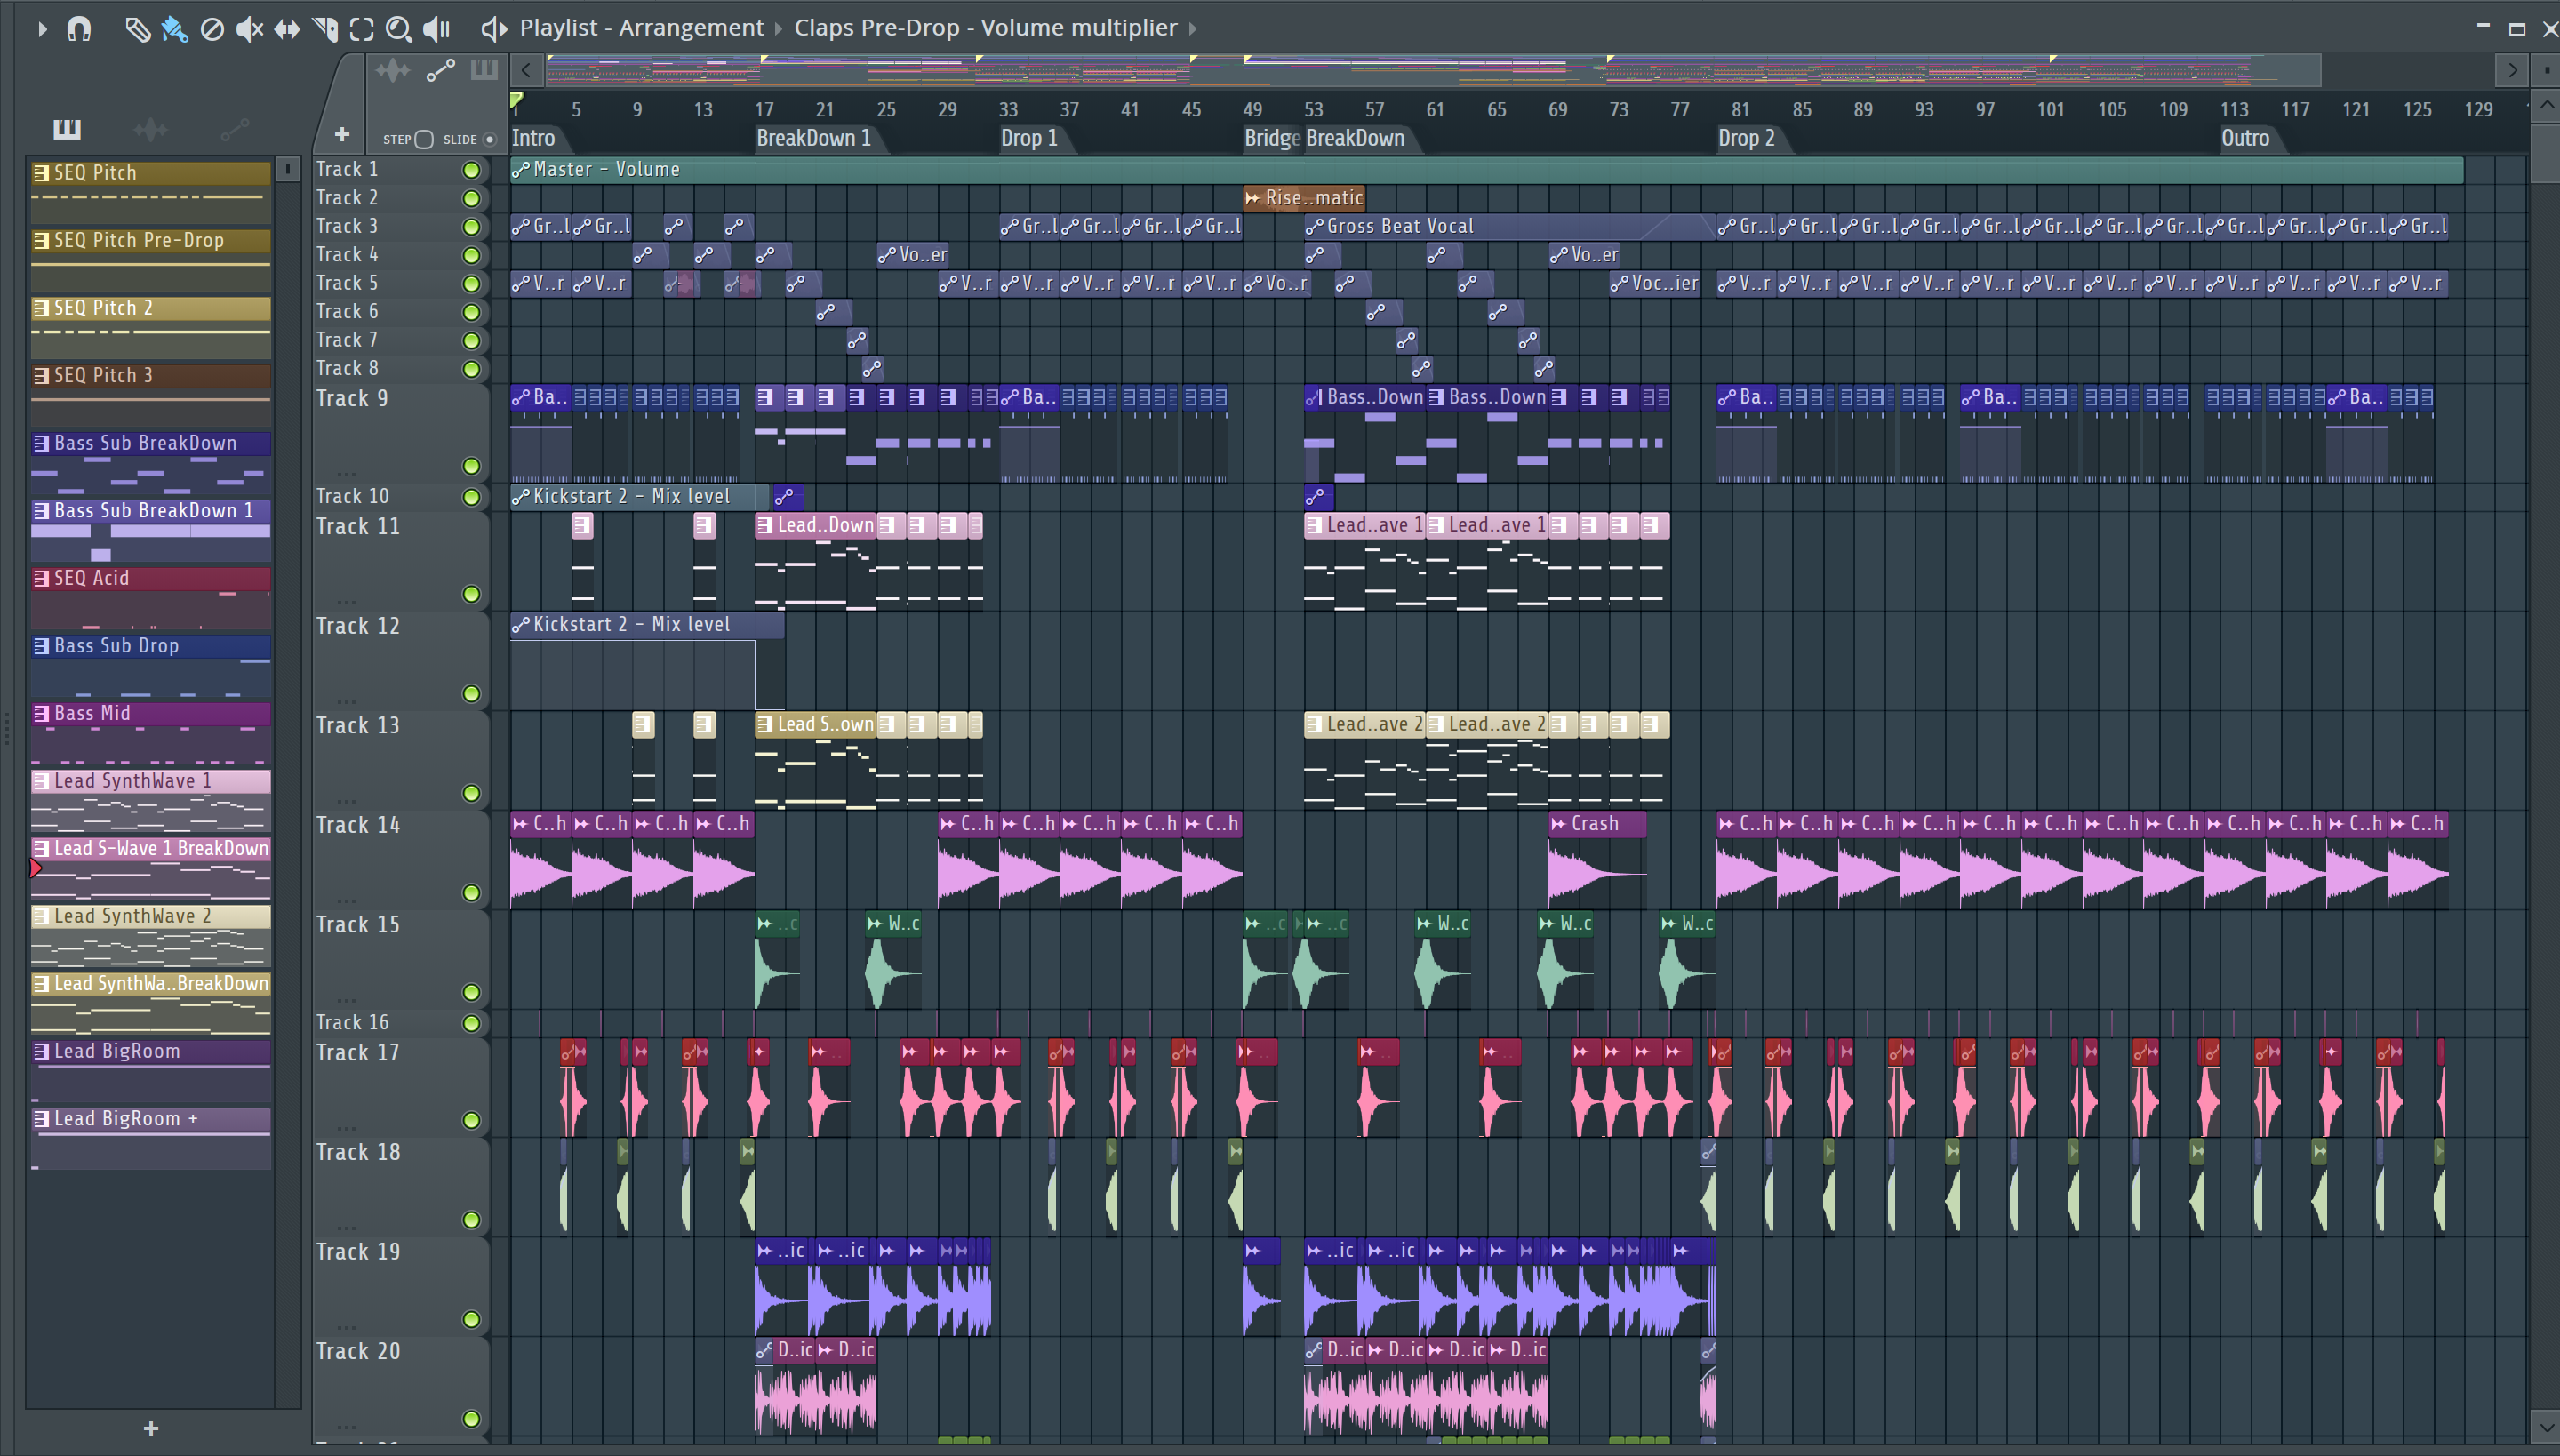This screenshot has height=1456, width=2560.
Task: Select the Gross Beat Vocal automation clip
Action: point(1509,227)
